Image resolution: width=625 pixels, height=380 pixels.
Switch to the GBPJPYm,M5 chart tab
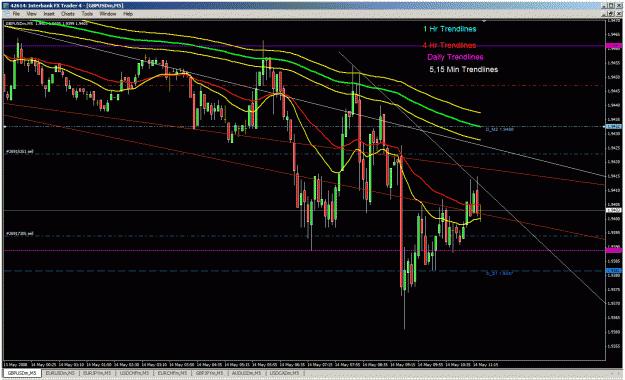[210, 373]
